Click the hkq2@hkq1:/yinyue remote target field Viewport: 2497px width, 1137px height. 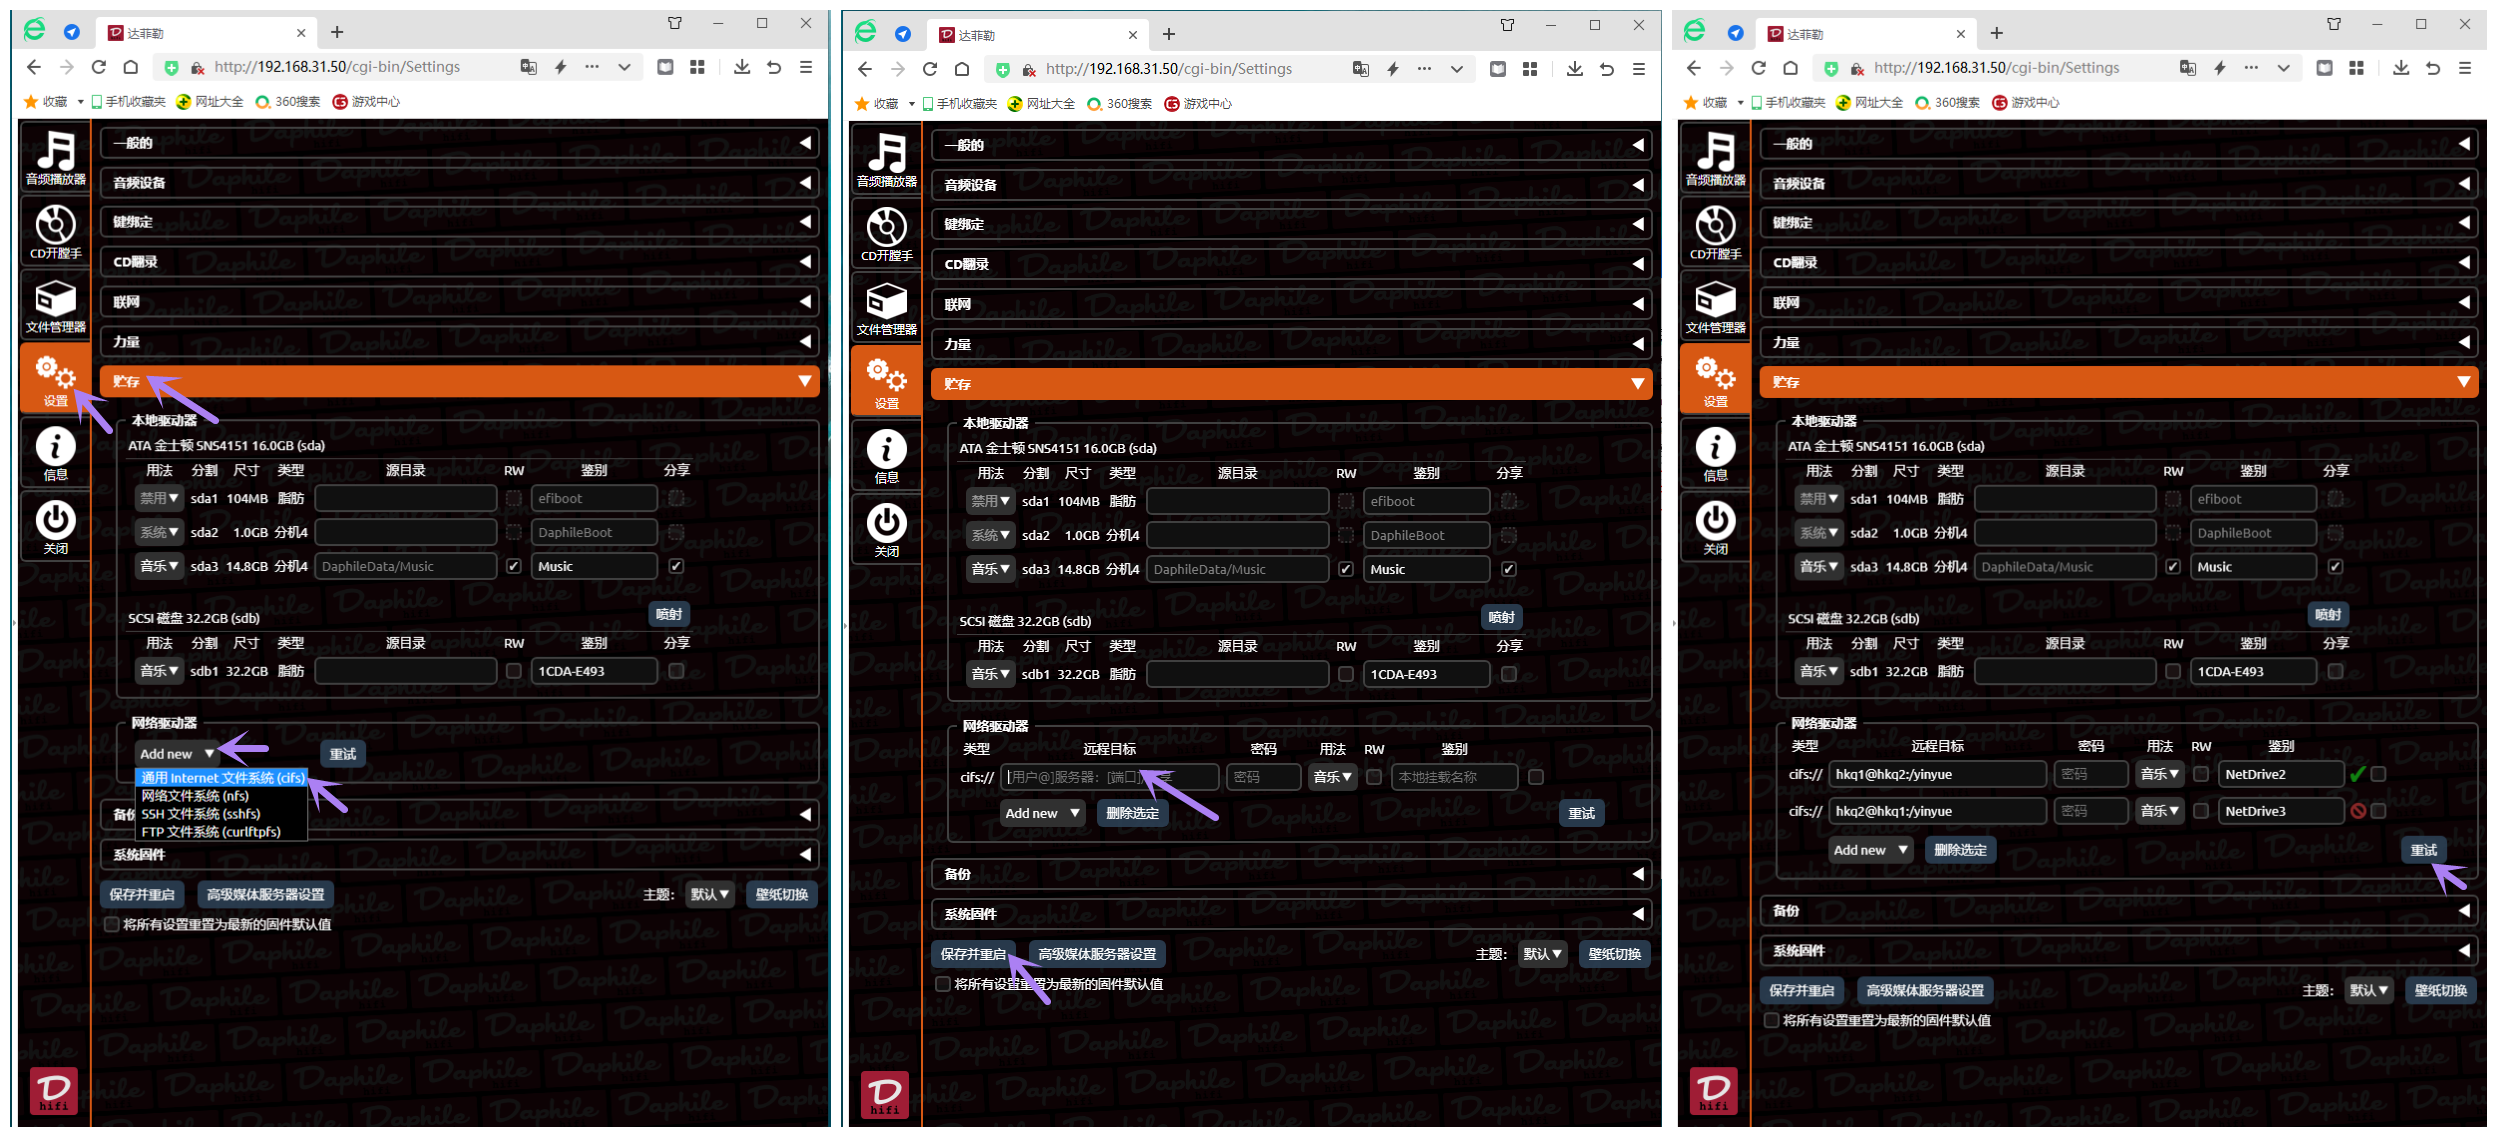coord(1936,811)
